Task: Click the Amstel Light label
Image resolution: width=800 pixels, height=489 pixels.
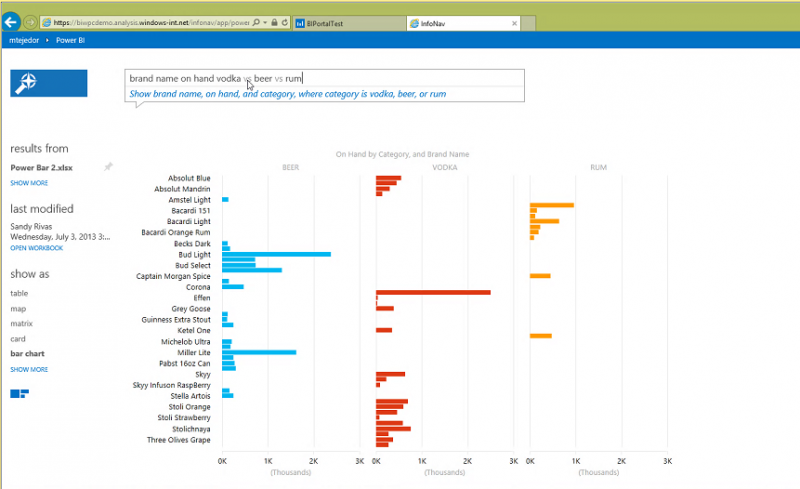Action: point(189,200)
